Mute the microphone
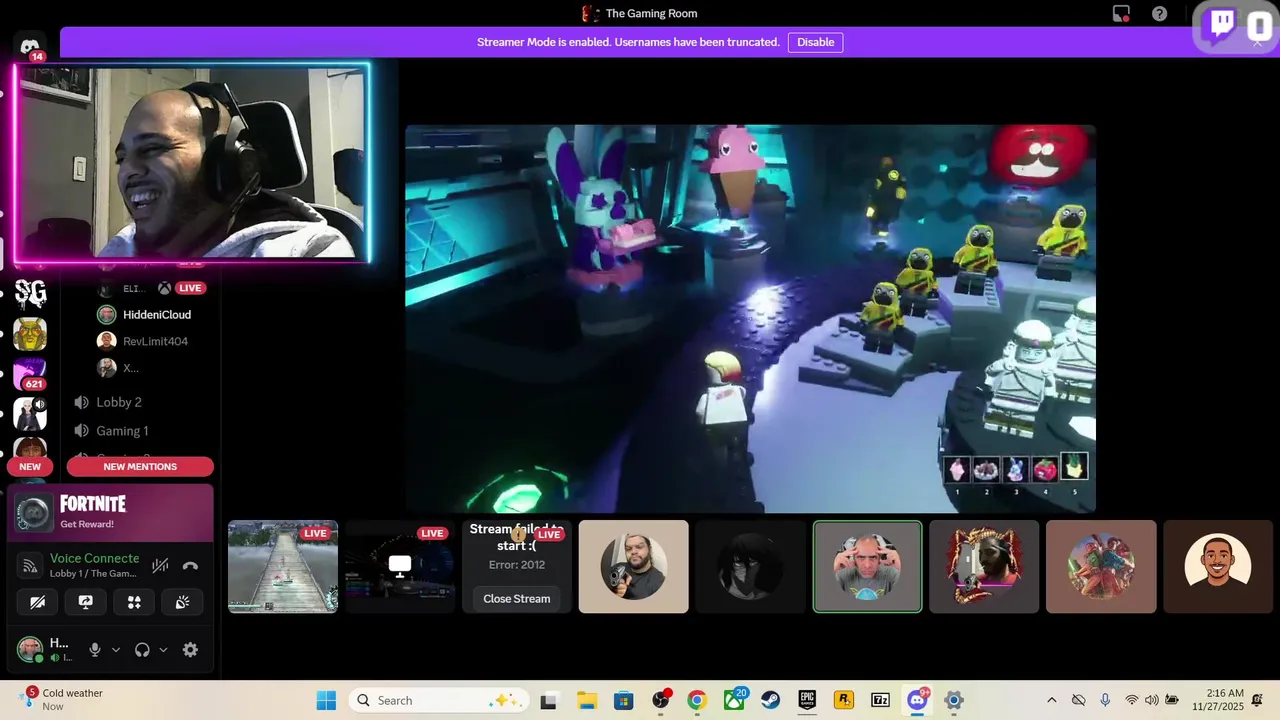 click(95, 650)
